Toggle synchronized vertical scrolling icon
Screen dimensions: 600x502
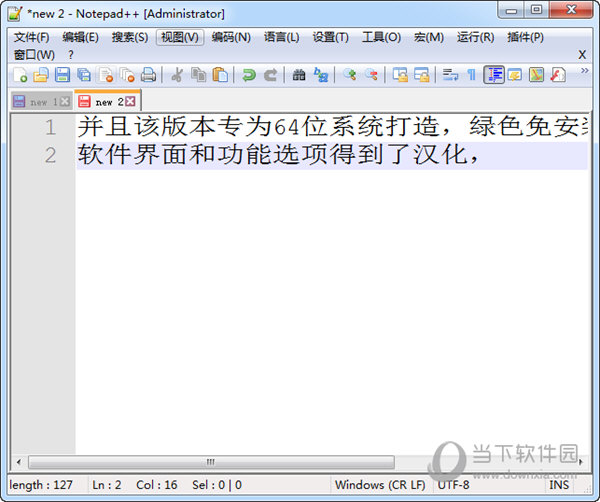[400, 75]
